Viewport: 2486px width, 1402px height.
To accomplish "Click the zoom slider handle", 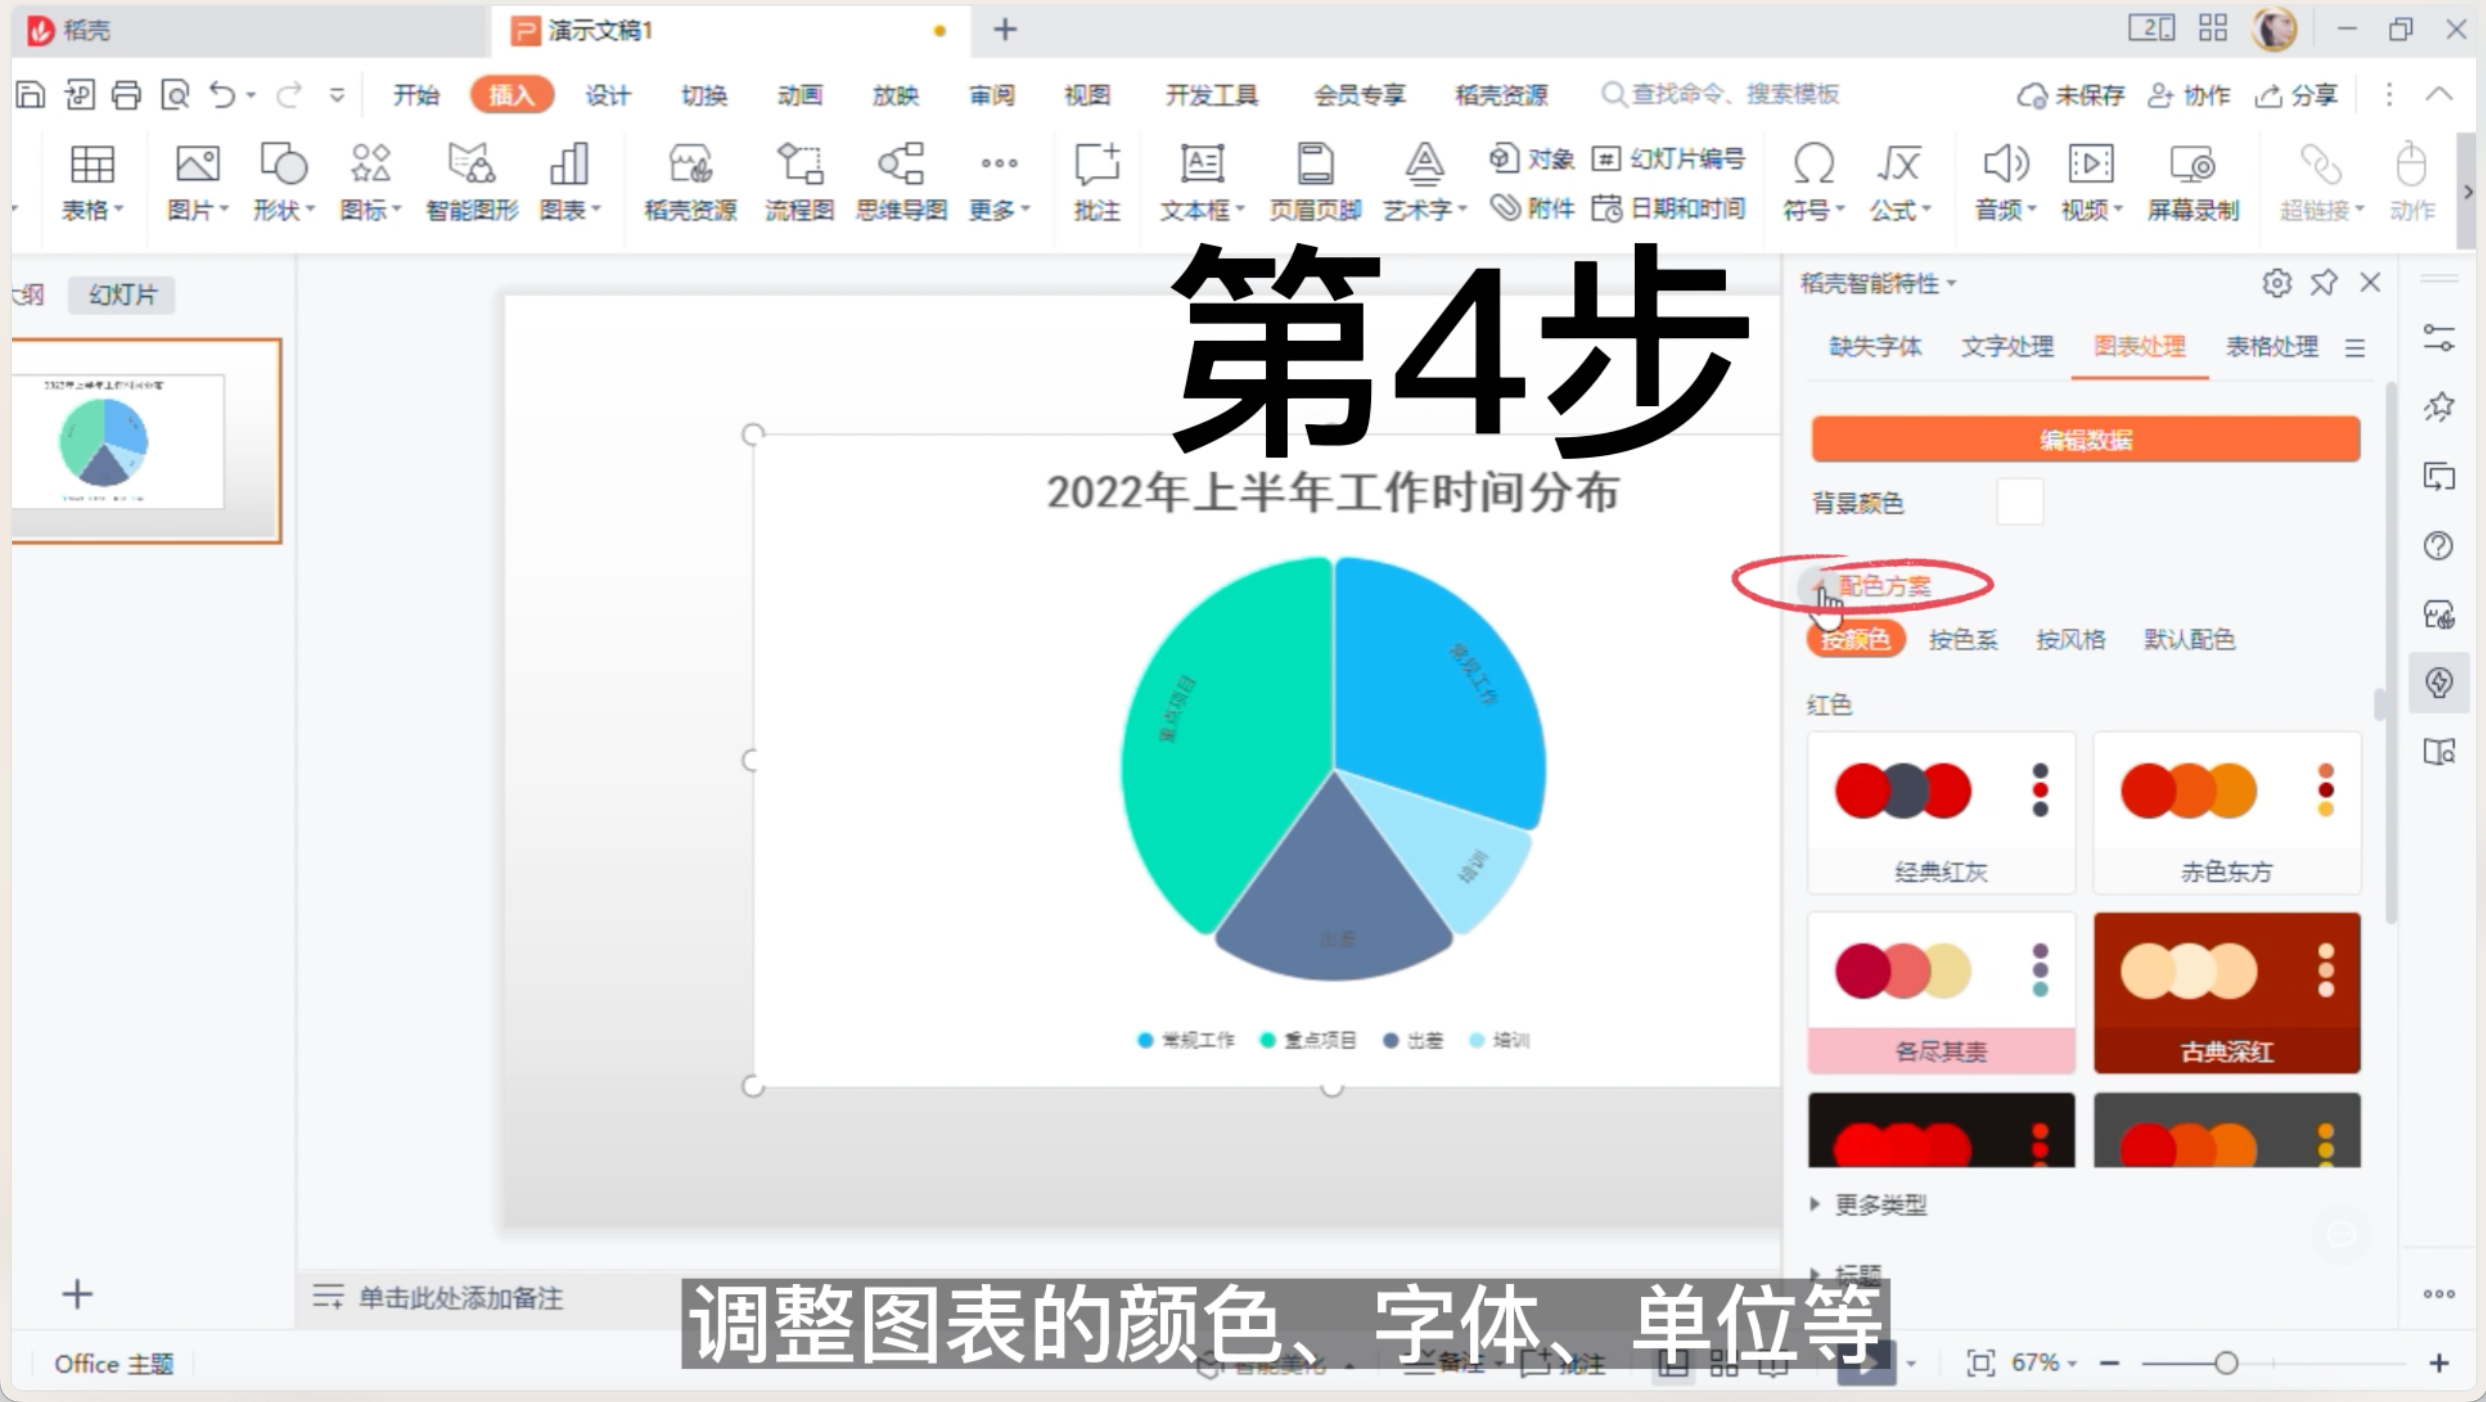I will pyautogui.click(x=2225, y=1363).
